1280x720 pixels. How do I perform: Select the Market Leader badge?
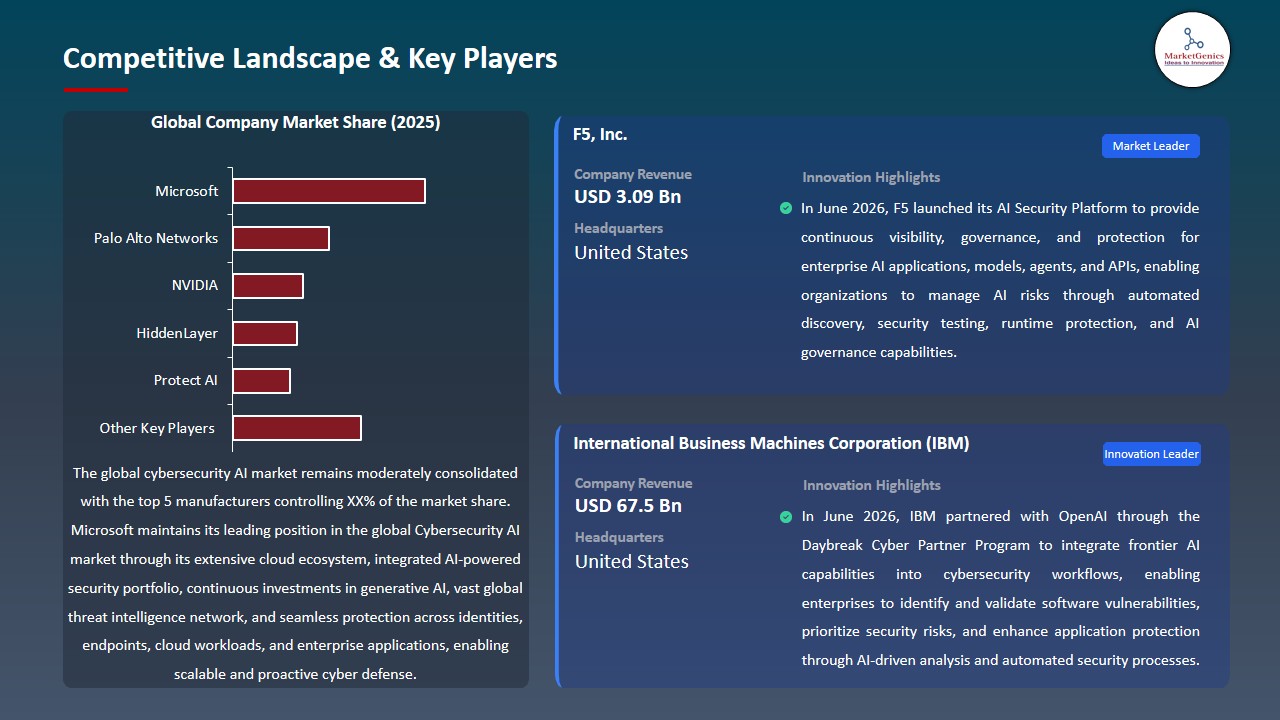point(1151,146)
